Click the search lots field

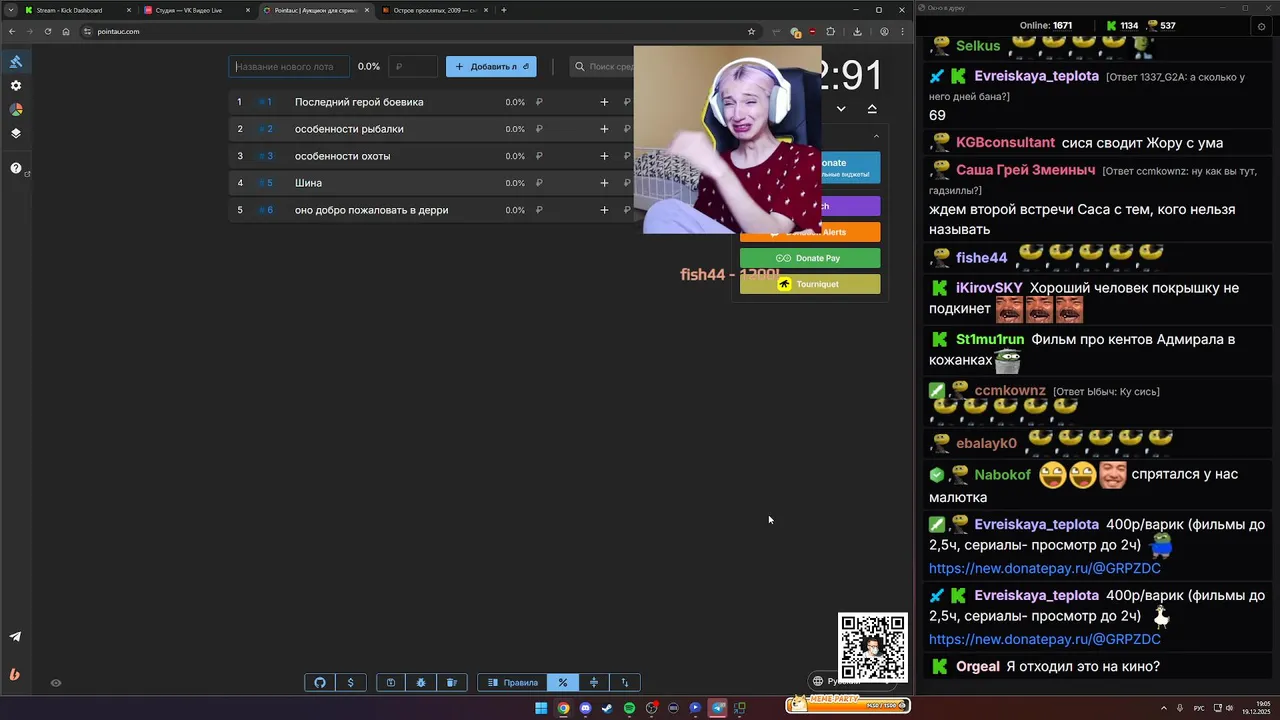(602, 66)
